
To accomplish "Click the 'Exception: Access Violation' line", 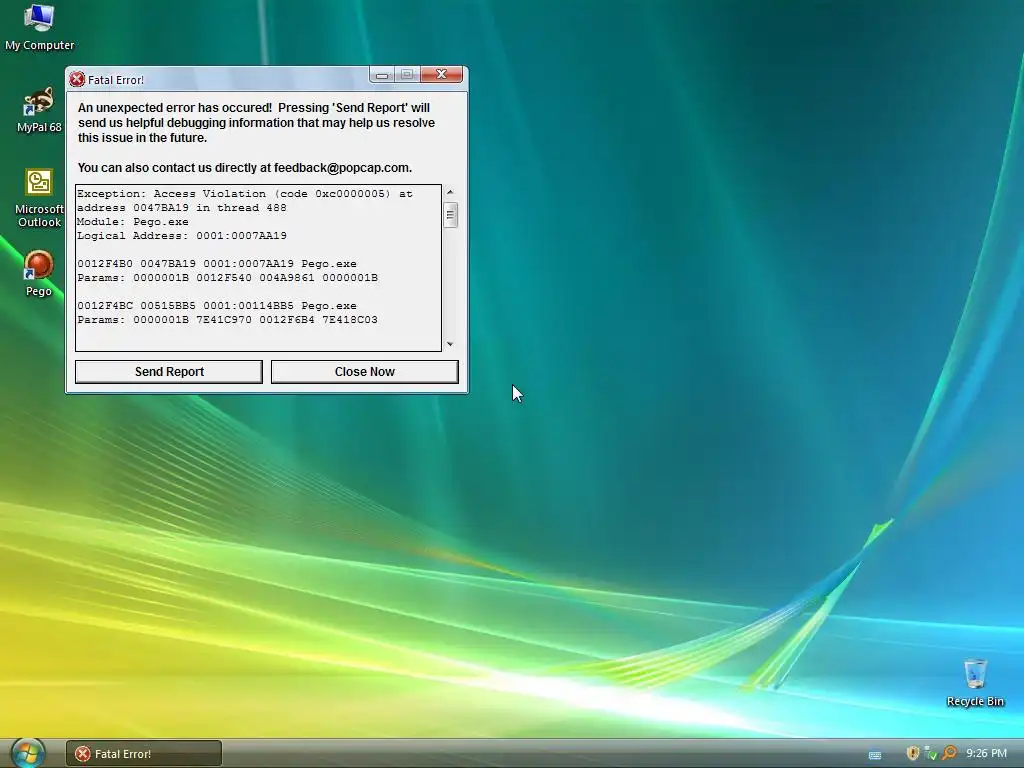I will (245, 194).
